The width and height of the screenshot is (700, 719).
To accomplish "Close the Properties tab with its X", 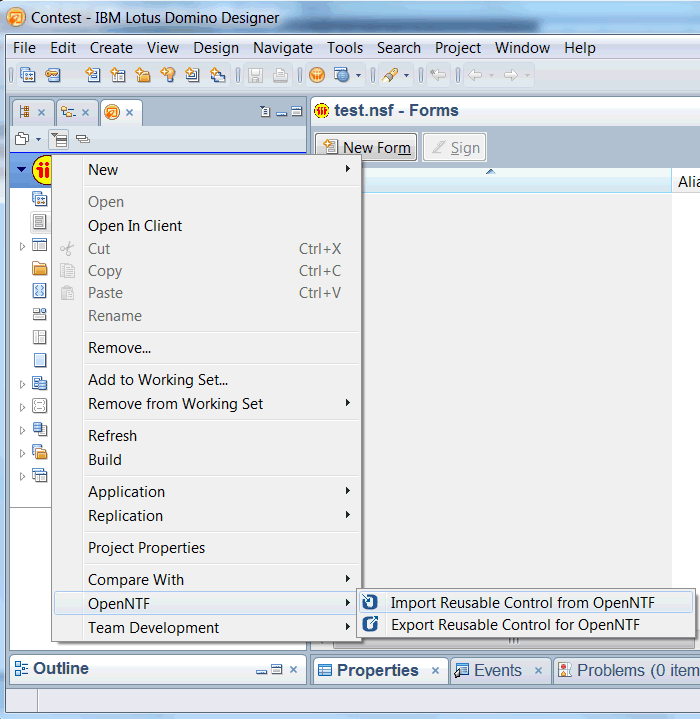I will [x=435, y=671].
